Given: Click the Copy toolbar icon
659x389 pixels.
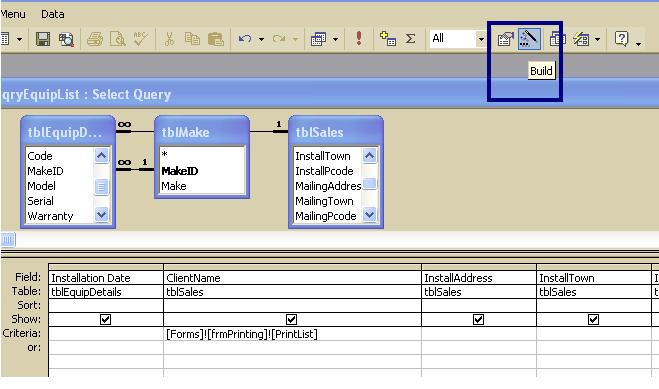Looking at the screenshot, I should pyautogui.click(x=192, y=39).
